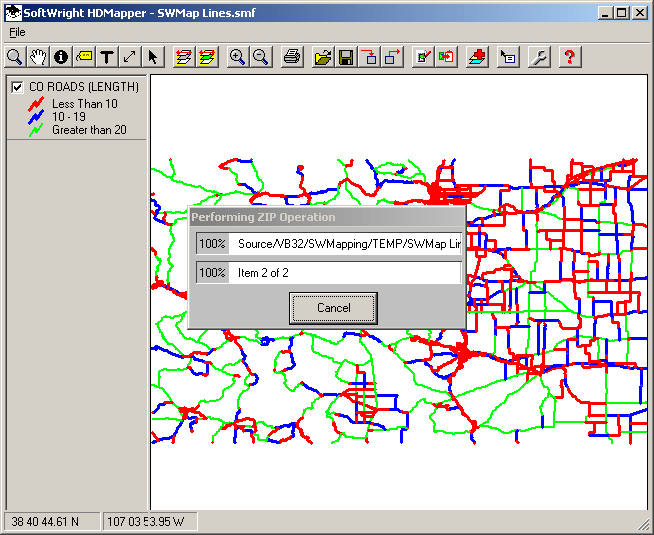The width and height of the screenshot is (654, 535).
Task: Toggle CO ROADS (LENGTH) layer checkbox
Action: pos(17,87)
